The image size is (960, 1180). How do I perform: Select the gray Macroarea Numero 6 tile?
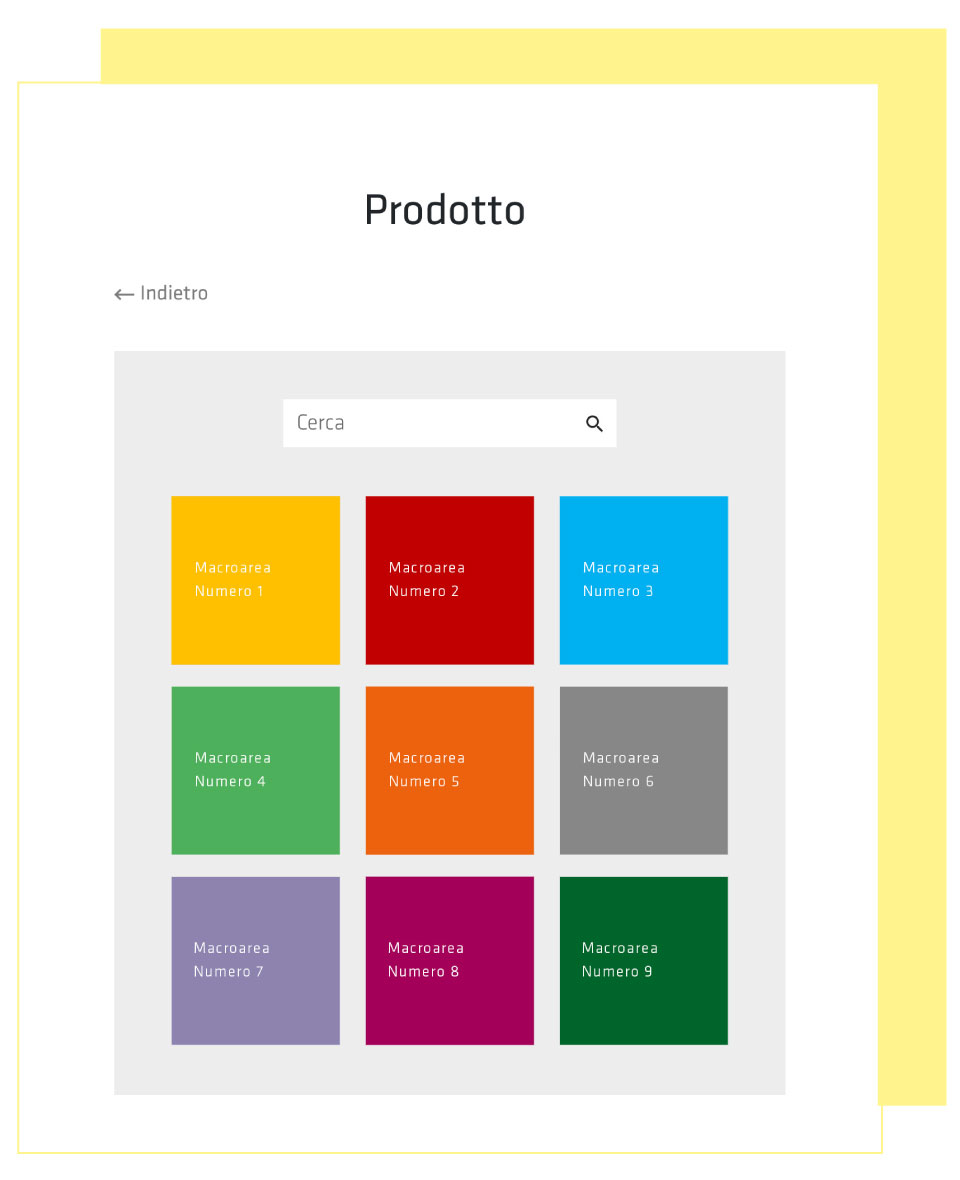[x=644, y=771]
